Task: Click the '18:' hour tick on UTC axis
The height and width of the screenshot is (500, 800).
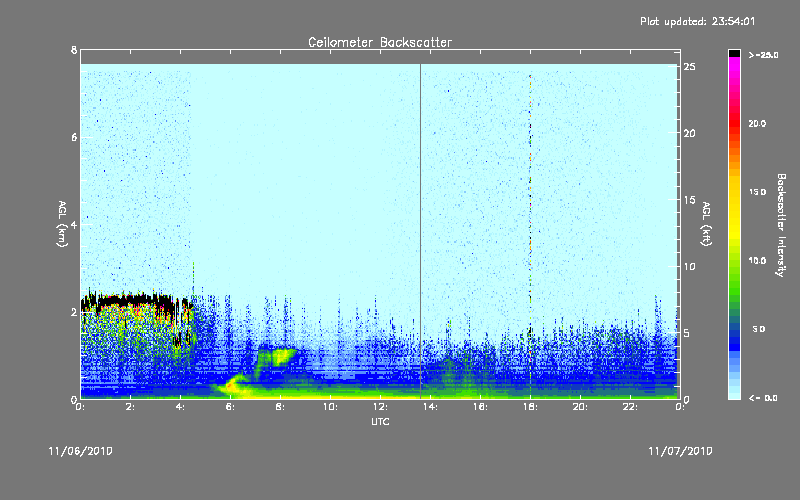Action: point(530,407)
